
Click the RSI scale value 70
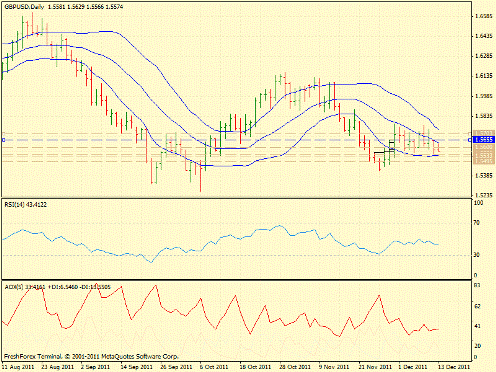tap(477, 223)
